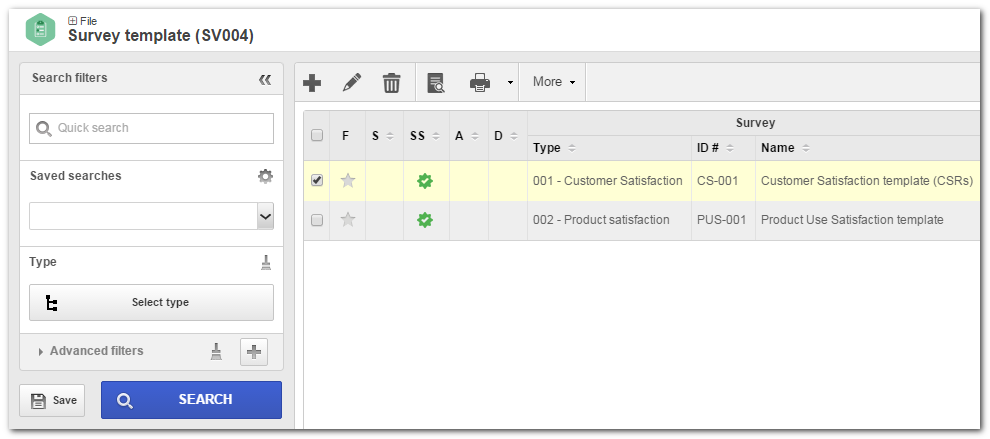Viewport: 990px width, 439px height.
Task: Click the Select type button
Action: coord(152,303)
